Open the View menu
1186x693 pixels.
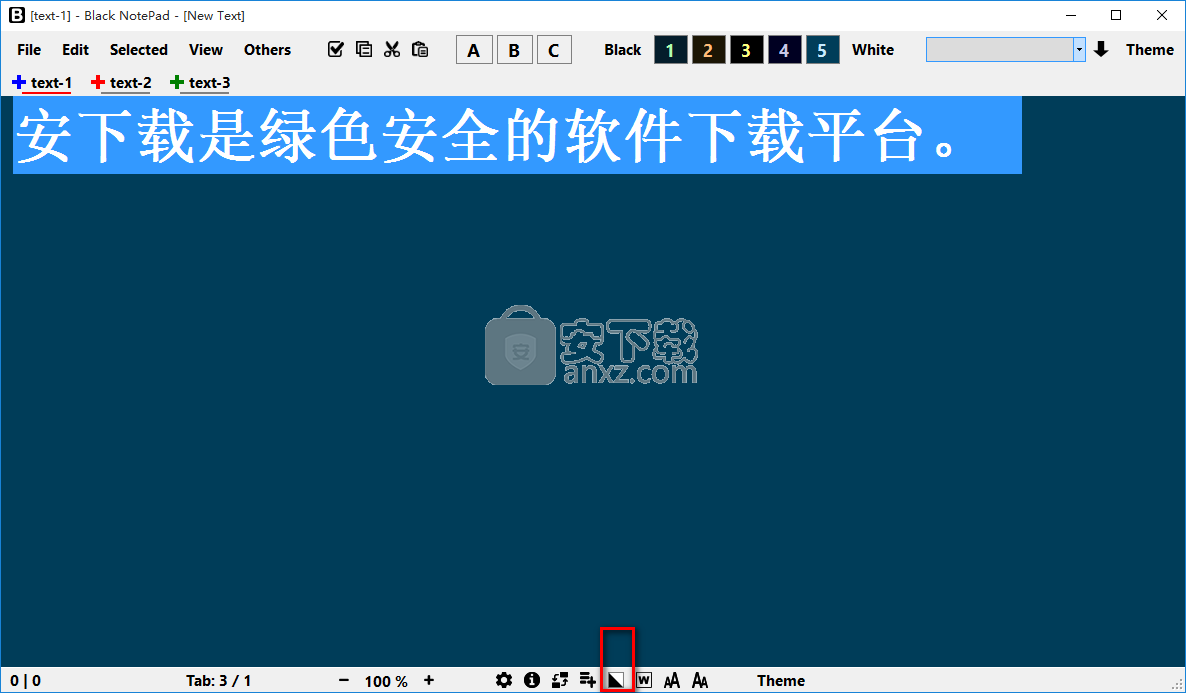(x=206, y=50)
